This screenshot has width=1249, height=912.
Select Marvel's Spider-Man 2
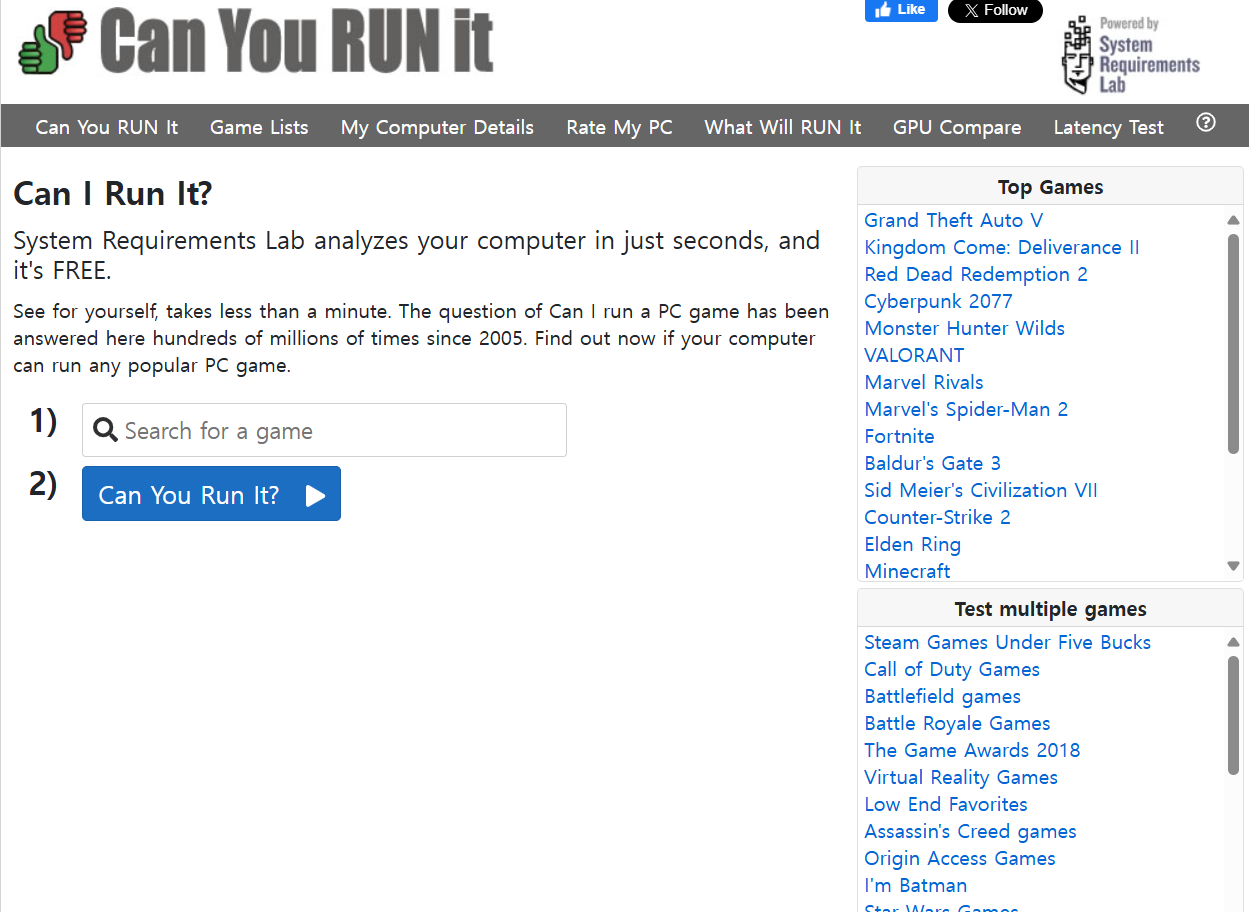coord(966,409)
